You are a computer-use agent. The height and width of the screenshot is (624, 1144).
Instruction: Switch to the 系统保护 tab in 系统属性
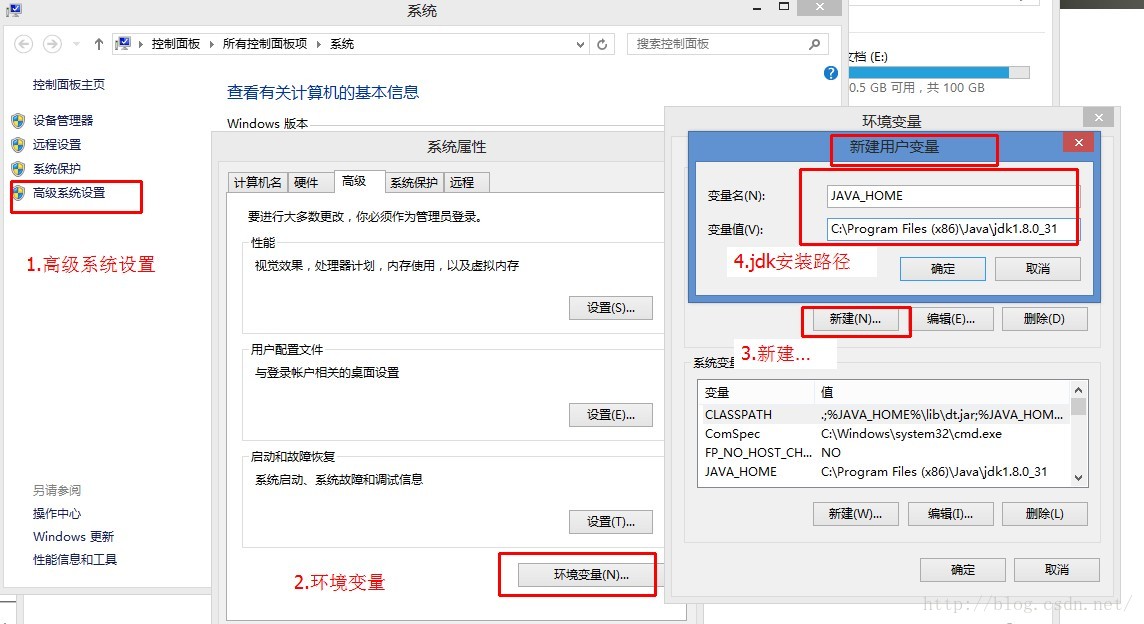click(x=414, y=182)
